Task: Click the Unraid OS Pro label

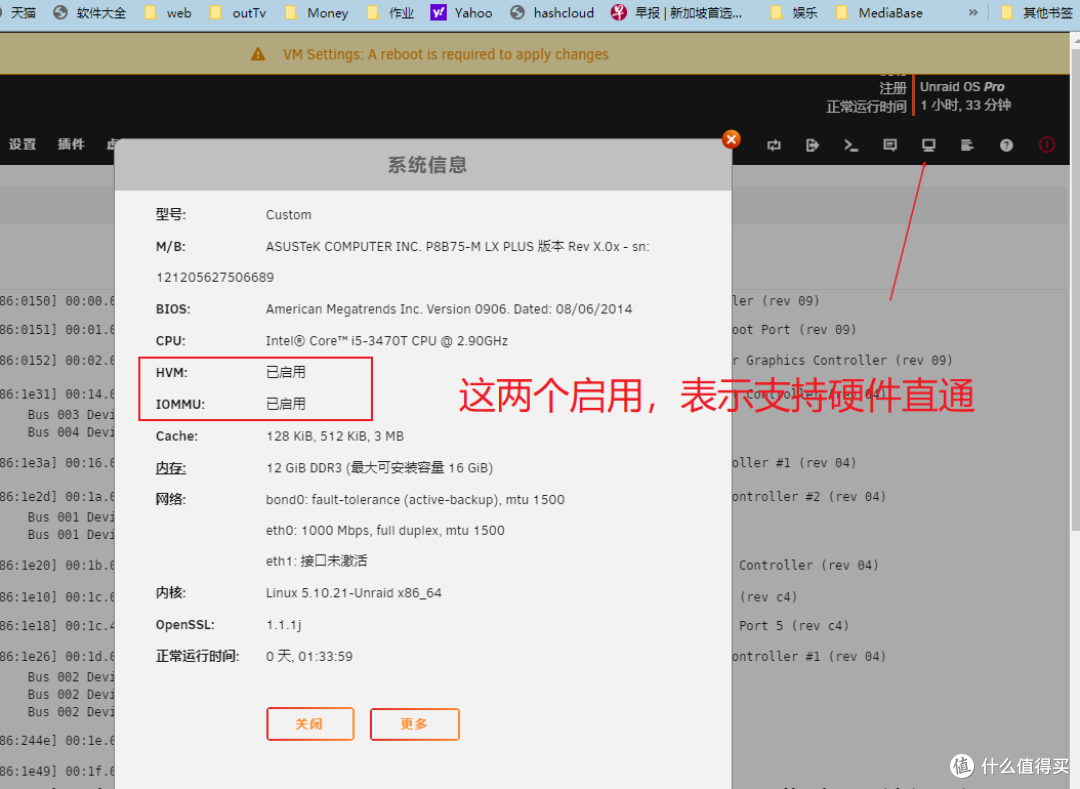Action: click(x=962, y=87)
